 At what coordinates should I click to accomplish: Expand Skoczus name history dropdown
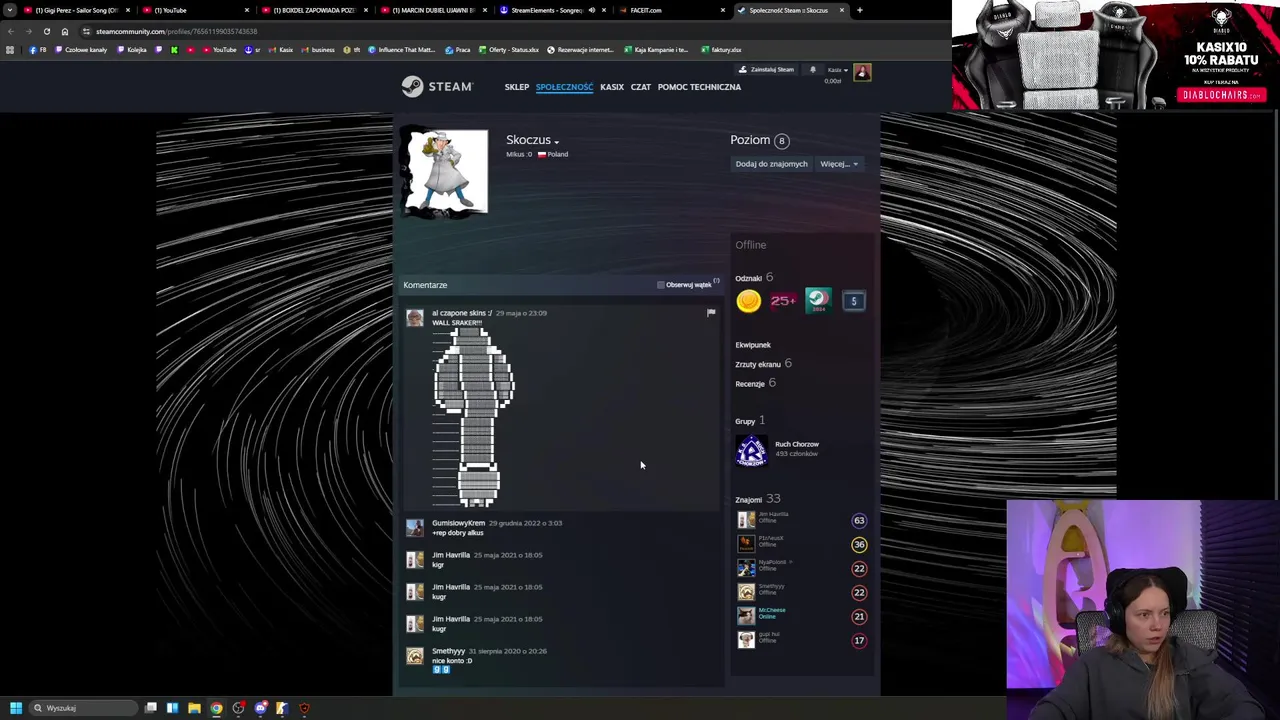[557, 142]
